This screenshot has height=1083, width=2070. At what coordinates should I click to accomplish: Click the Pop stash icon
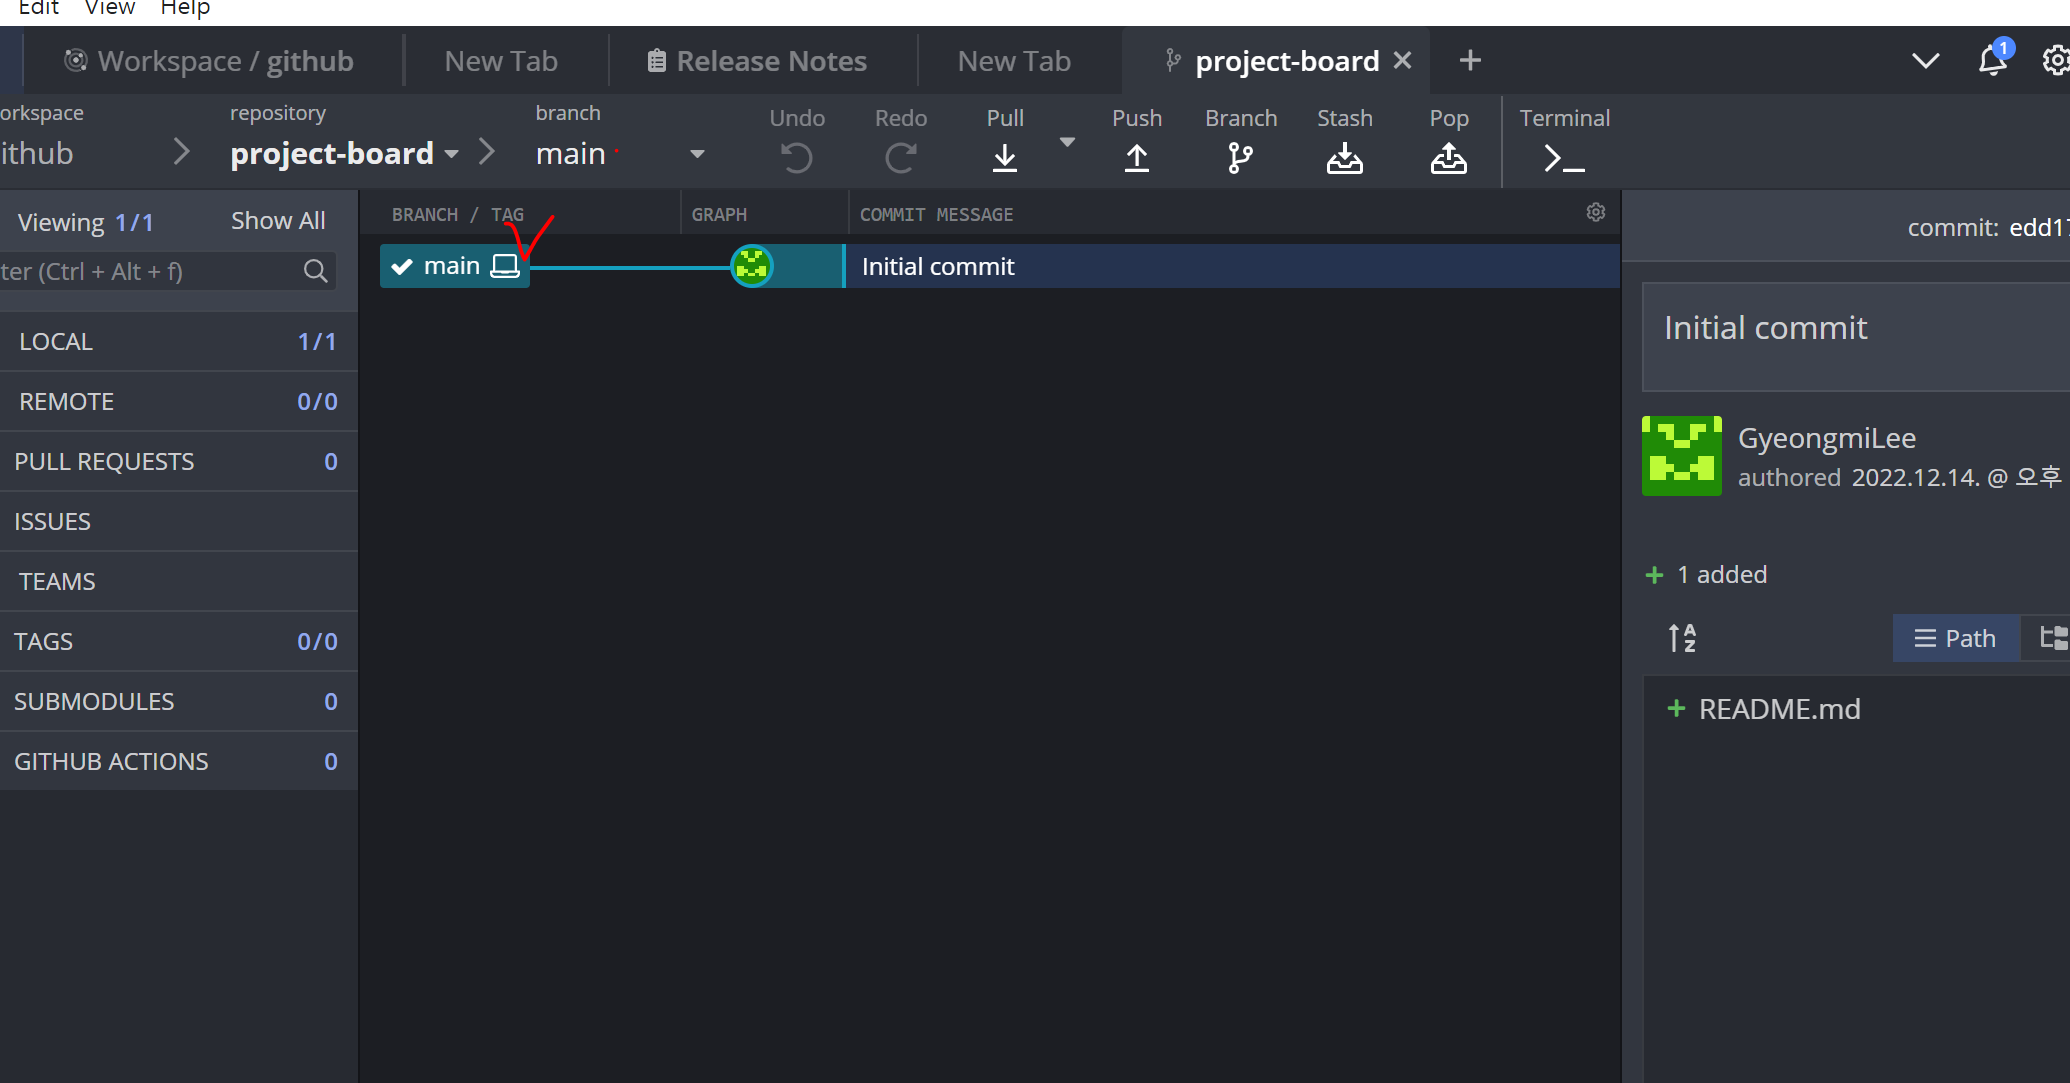click(1448, 158)
